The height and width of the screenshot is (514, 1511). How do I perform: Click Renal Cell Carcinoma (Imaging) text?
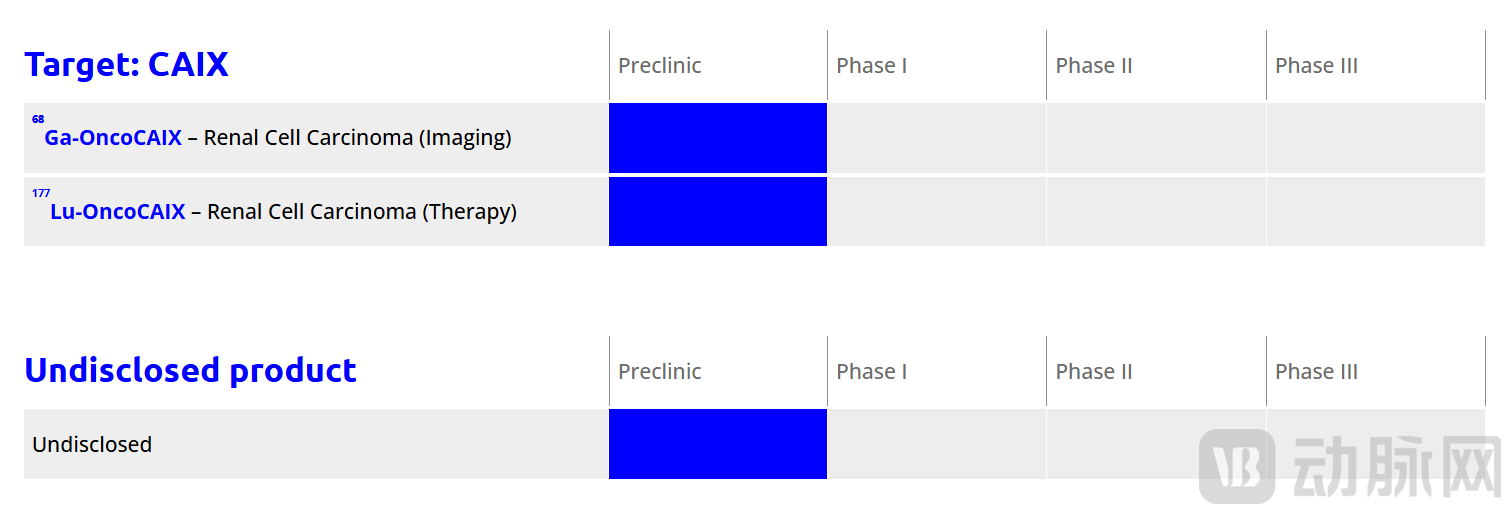pyautogui.click(x=358, y=138)
